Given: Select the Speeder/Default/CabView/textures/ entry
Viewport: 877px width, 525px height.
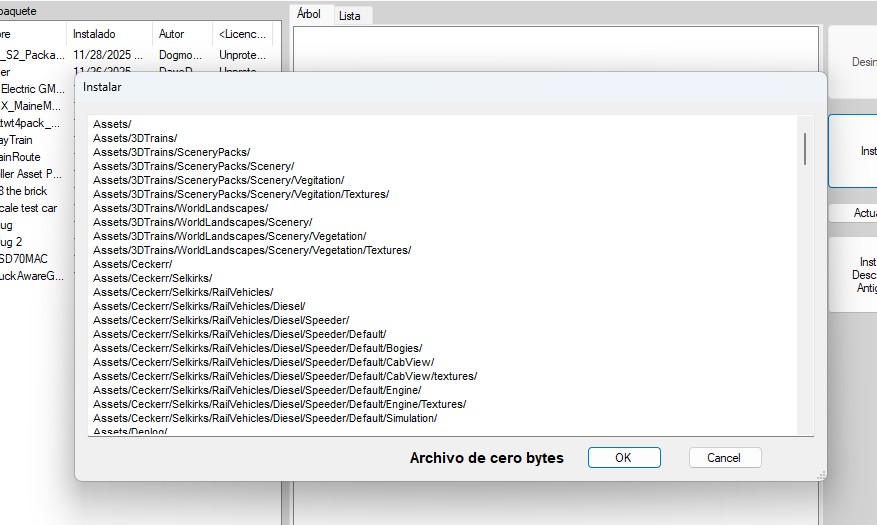Looking at the screenshot, I should tap(285, 376).
